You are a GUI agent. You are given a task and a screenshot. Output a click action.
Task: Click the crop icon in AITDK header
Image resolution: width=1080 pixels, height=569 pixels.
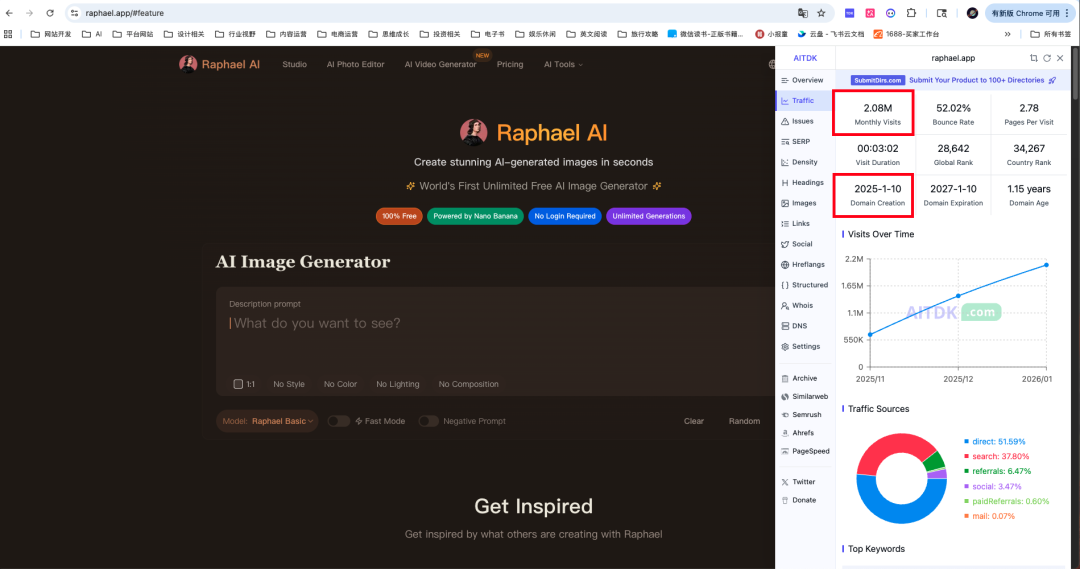click(x=1034, y=59)
